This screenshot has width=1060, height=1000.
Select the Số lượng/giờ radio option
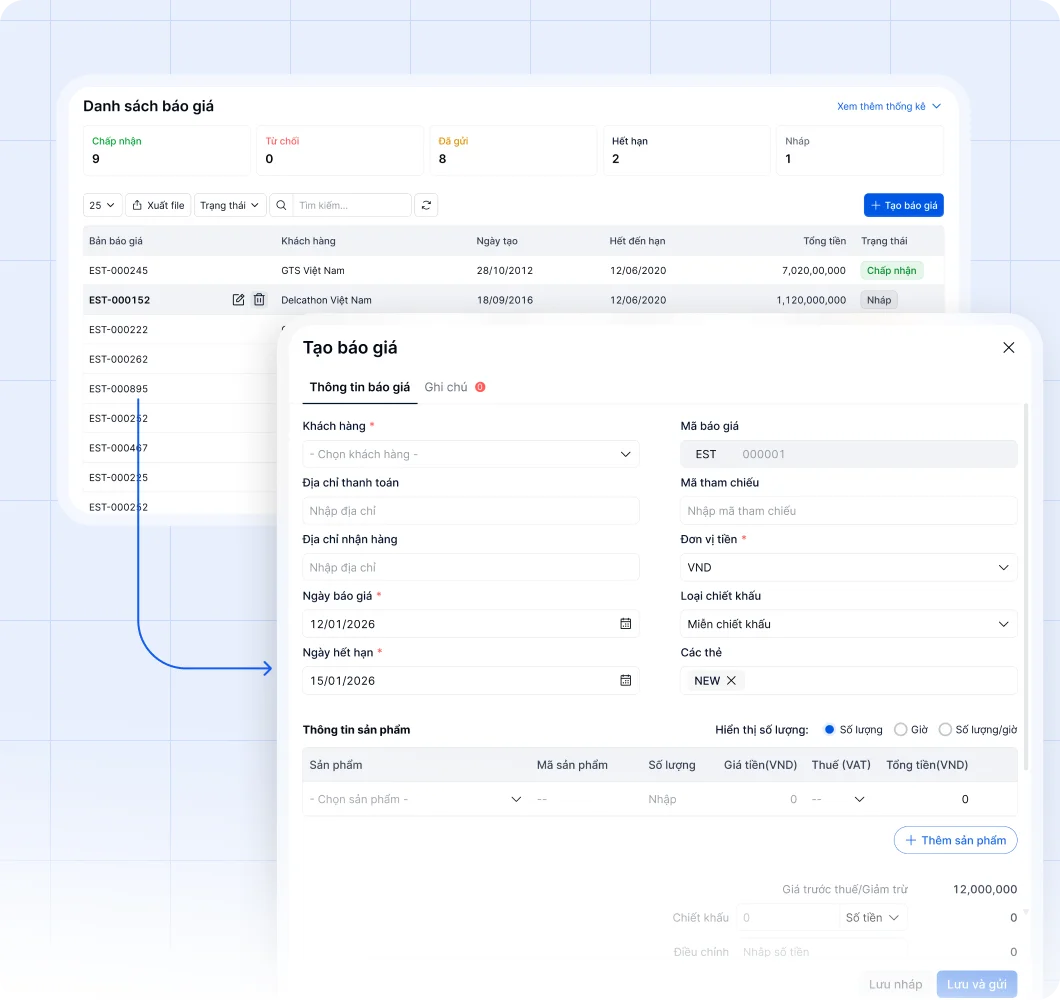pos(945,729)
